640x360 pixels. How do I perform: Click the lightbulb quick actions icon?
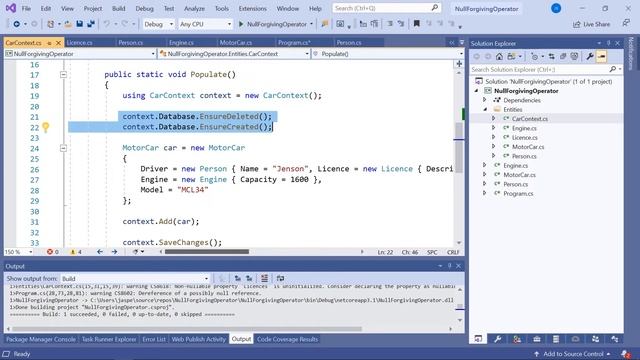(x=46, y=127)
